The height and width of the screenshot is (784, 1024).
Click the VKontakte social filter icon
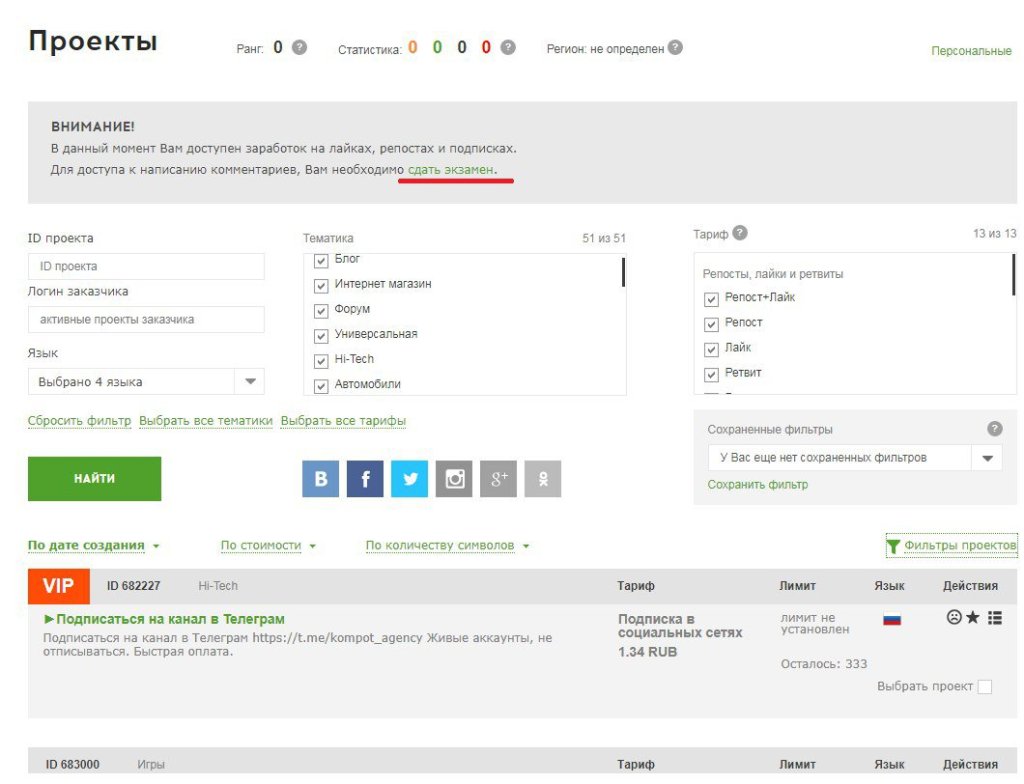321,479
